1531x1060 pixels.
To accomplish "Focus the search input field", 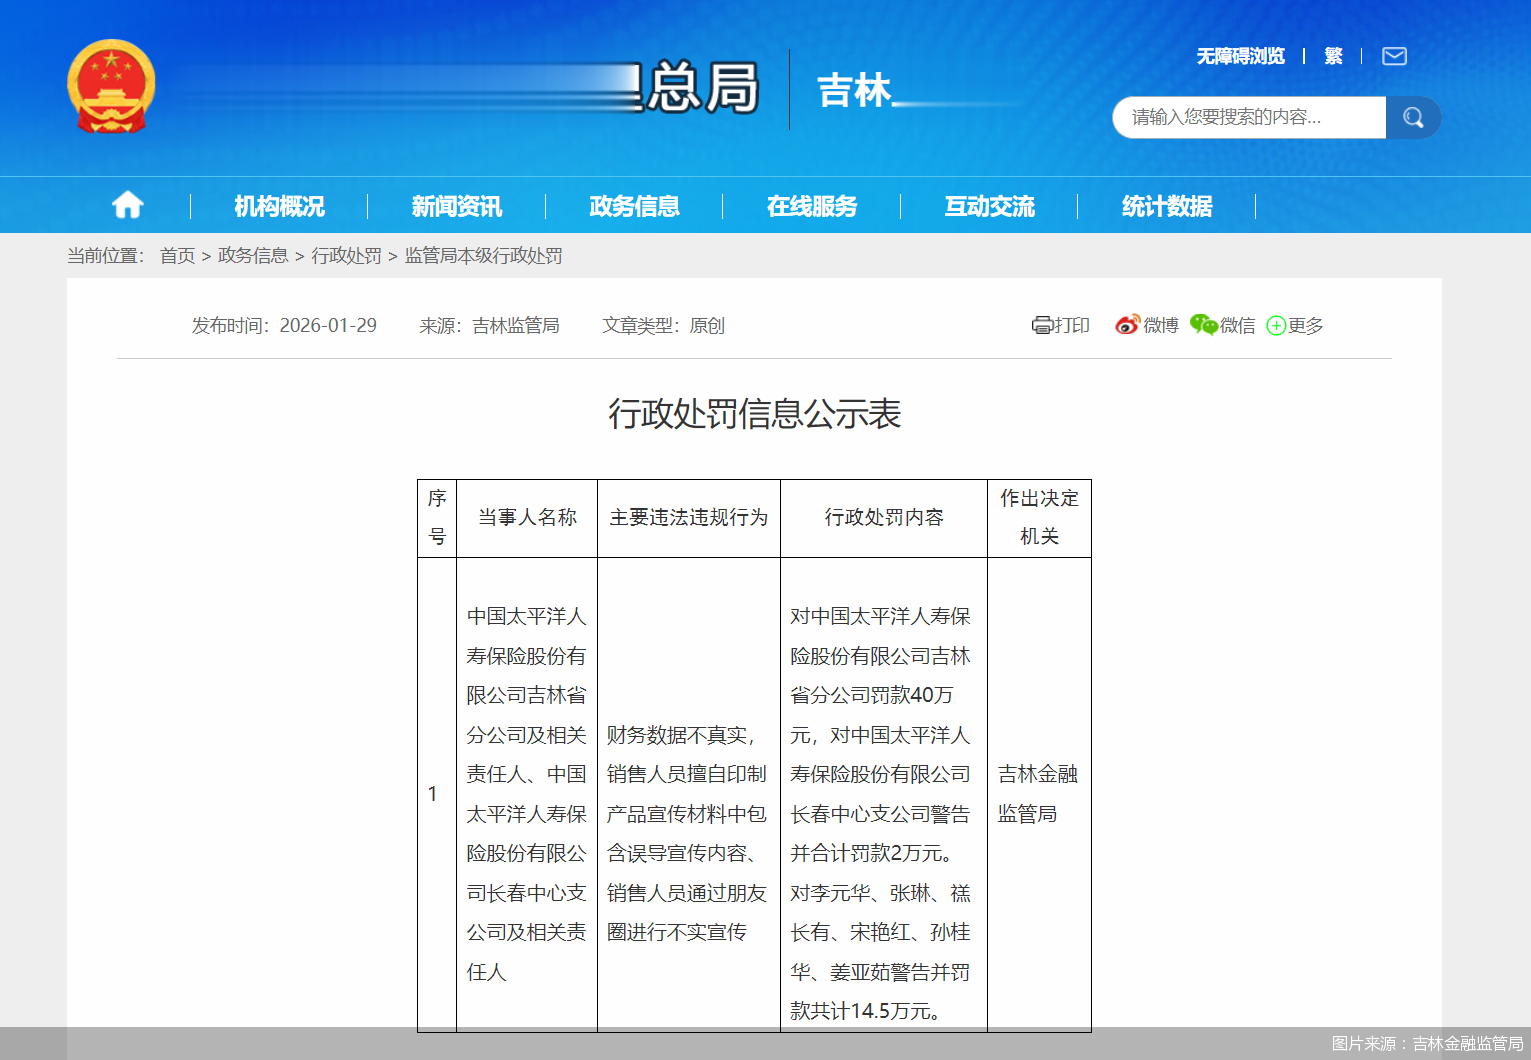I will click(1249, 118).
